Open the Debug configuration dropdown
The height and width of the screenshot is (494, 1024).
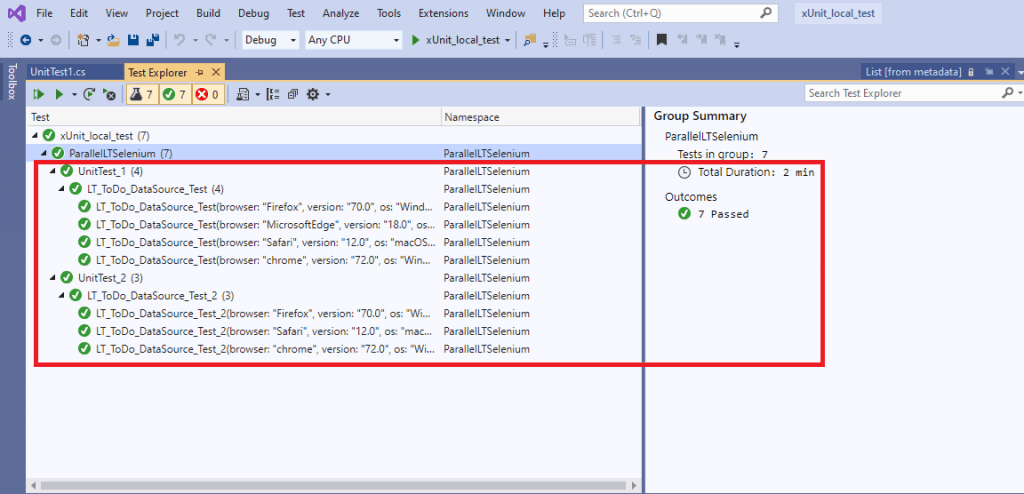click(x=270, y=40)
